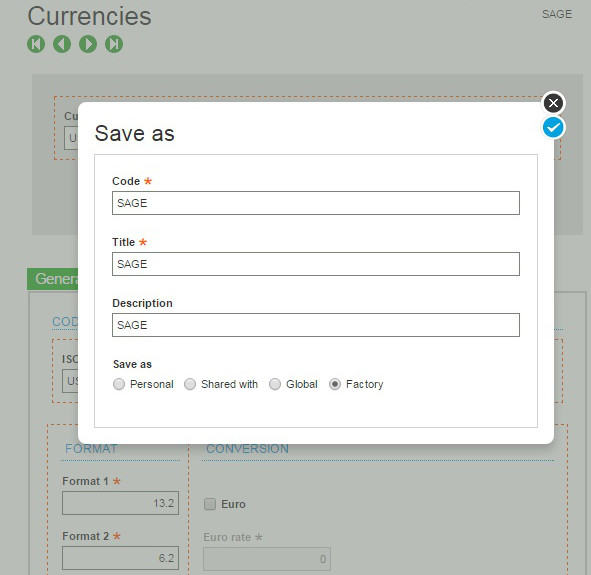
Task: Choose the Global save option
Action: (275, 384)
